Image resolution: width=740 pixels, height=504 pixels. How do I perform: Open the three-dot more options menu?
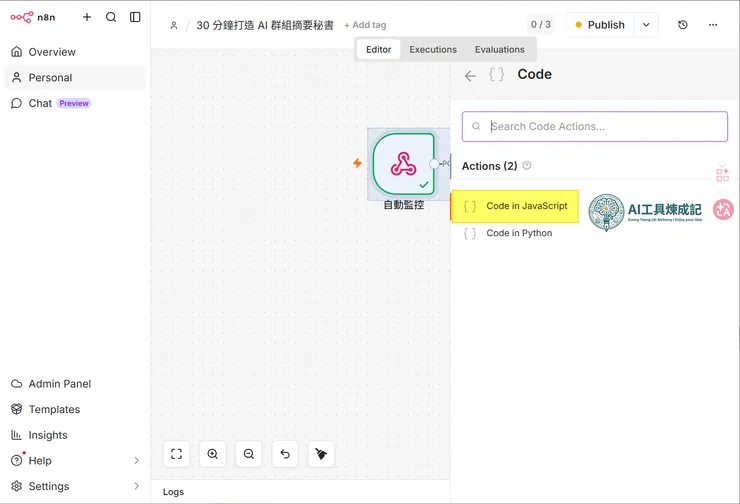point(713,25)
